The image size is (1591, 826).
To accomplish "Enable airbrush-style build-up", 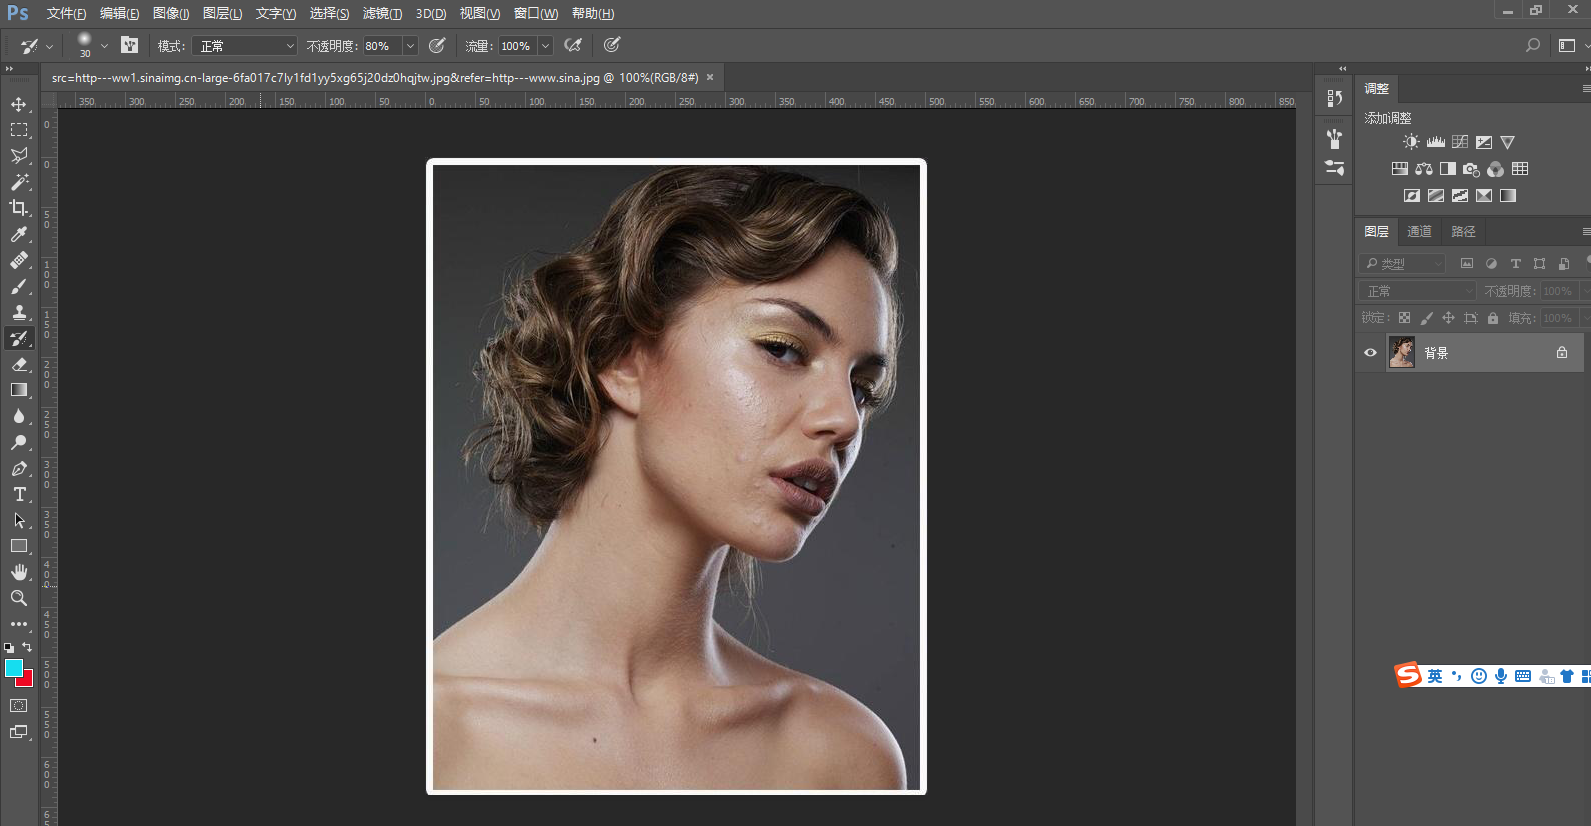I will pos(573,45).
